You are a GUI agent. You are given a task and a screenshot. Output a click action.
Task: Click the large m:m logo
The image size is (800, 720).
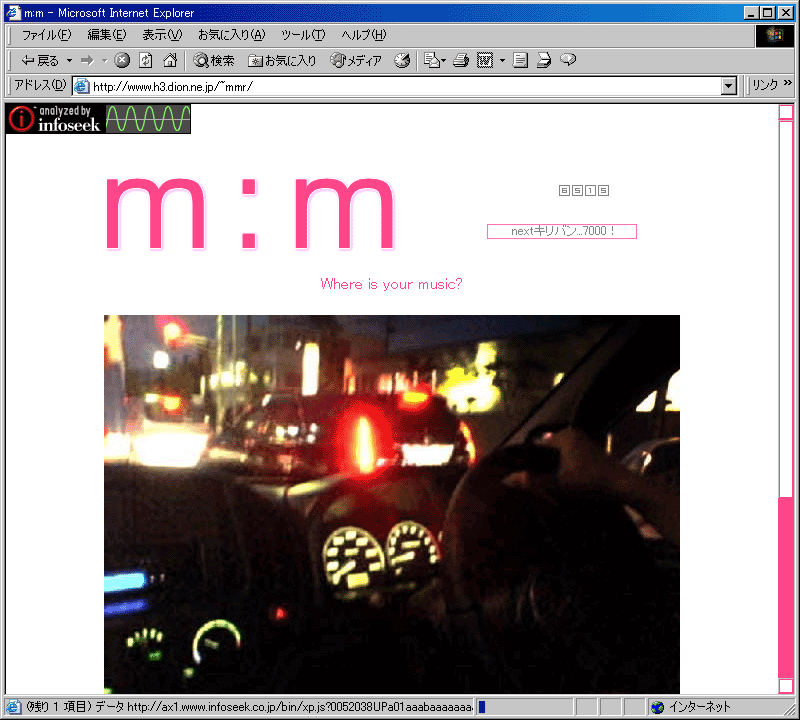pos(250,213)
